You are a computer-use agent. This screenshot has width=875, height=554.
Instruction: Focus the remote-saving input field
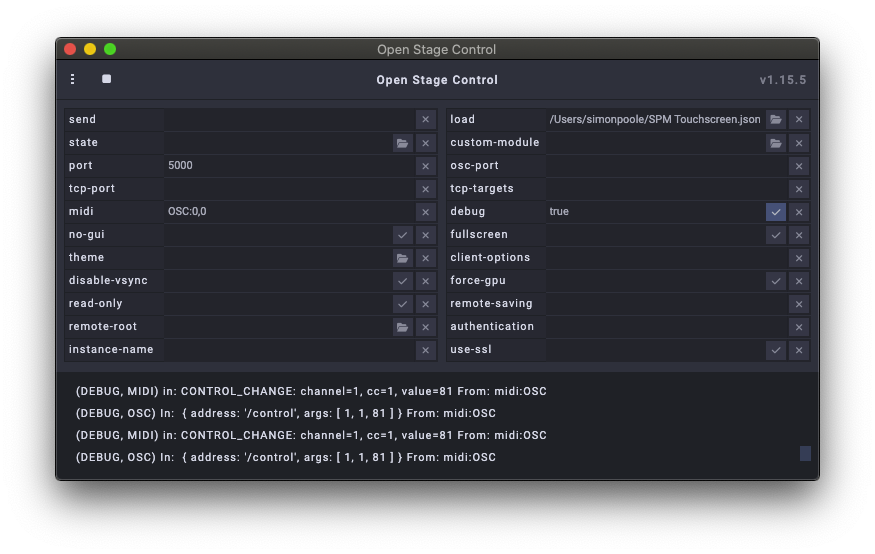click(666, 304)
